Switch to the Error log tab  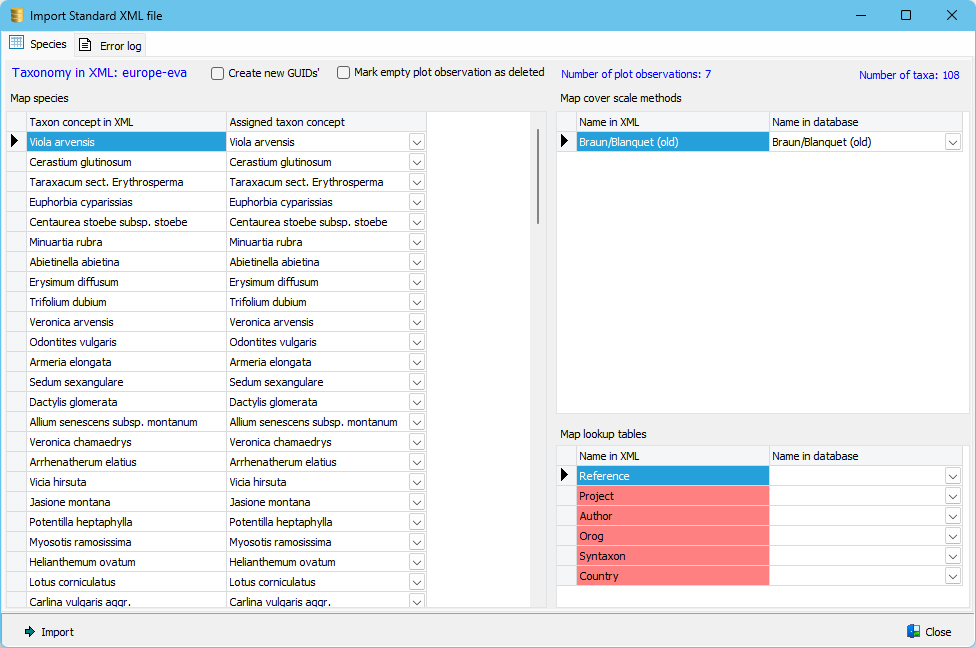point(111,45)
